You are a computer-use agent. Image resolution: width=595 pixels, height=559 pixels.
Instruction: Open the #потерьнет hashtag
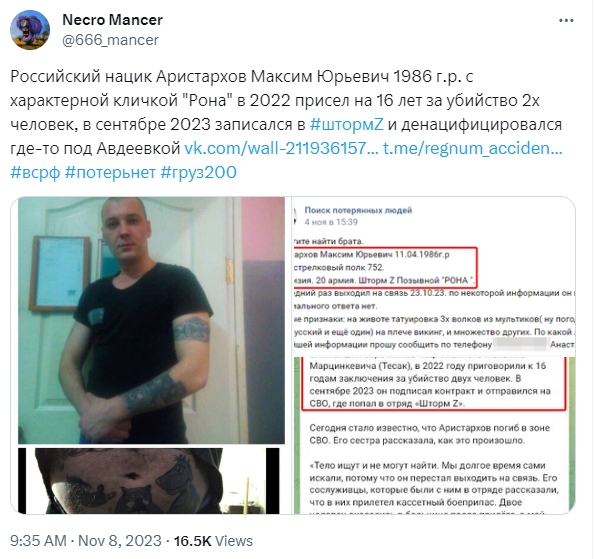click(x=110, y=172)
